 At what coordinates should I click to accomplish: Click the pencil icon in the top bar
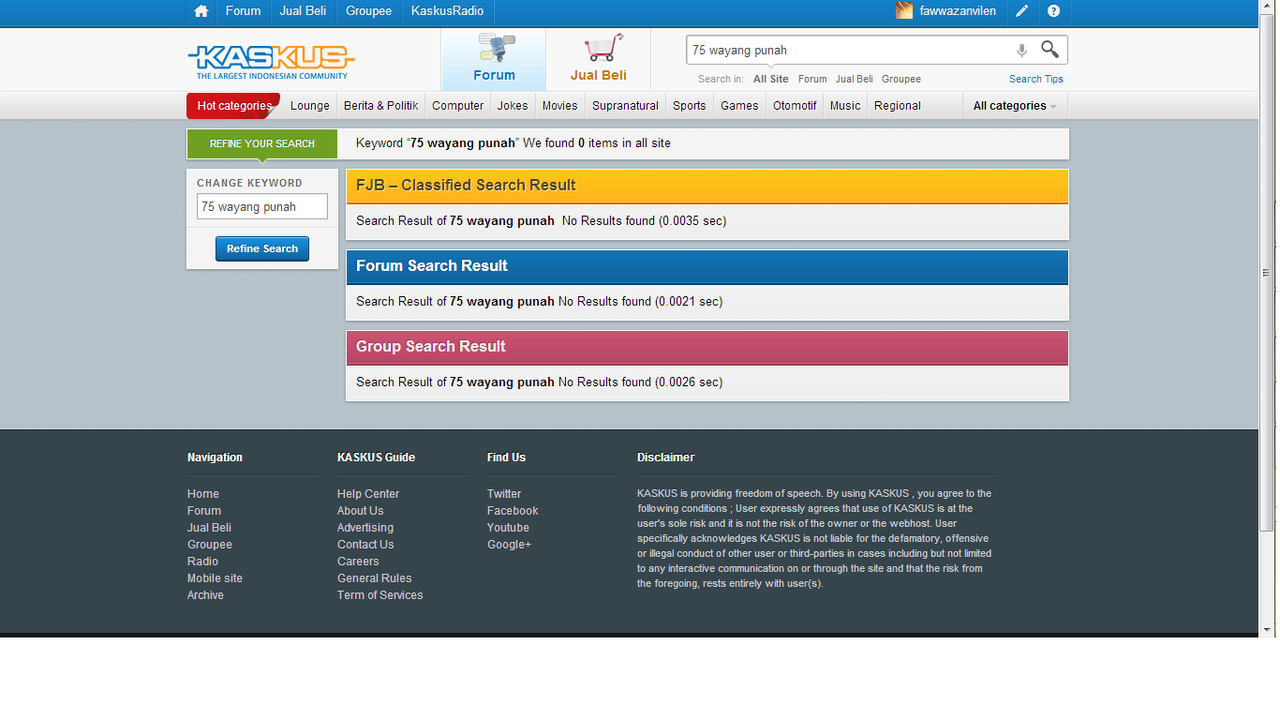point(1021,11)
